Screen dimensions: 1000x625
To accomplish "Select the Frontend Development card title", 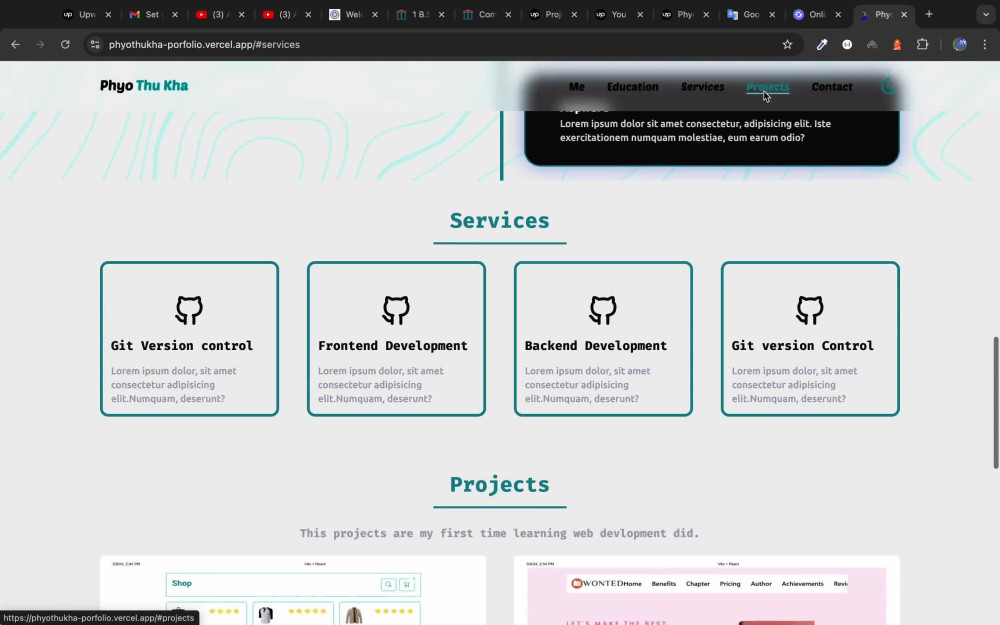I will pos(393,346).
